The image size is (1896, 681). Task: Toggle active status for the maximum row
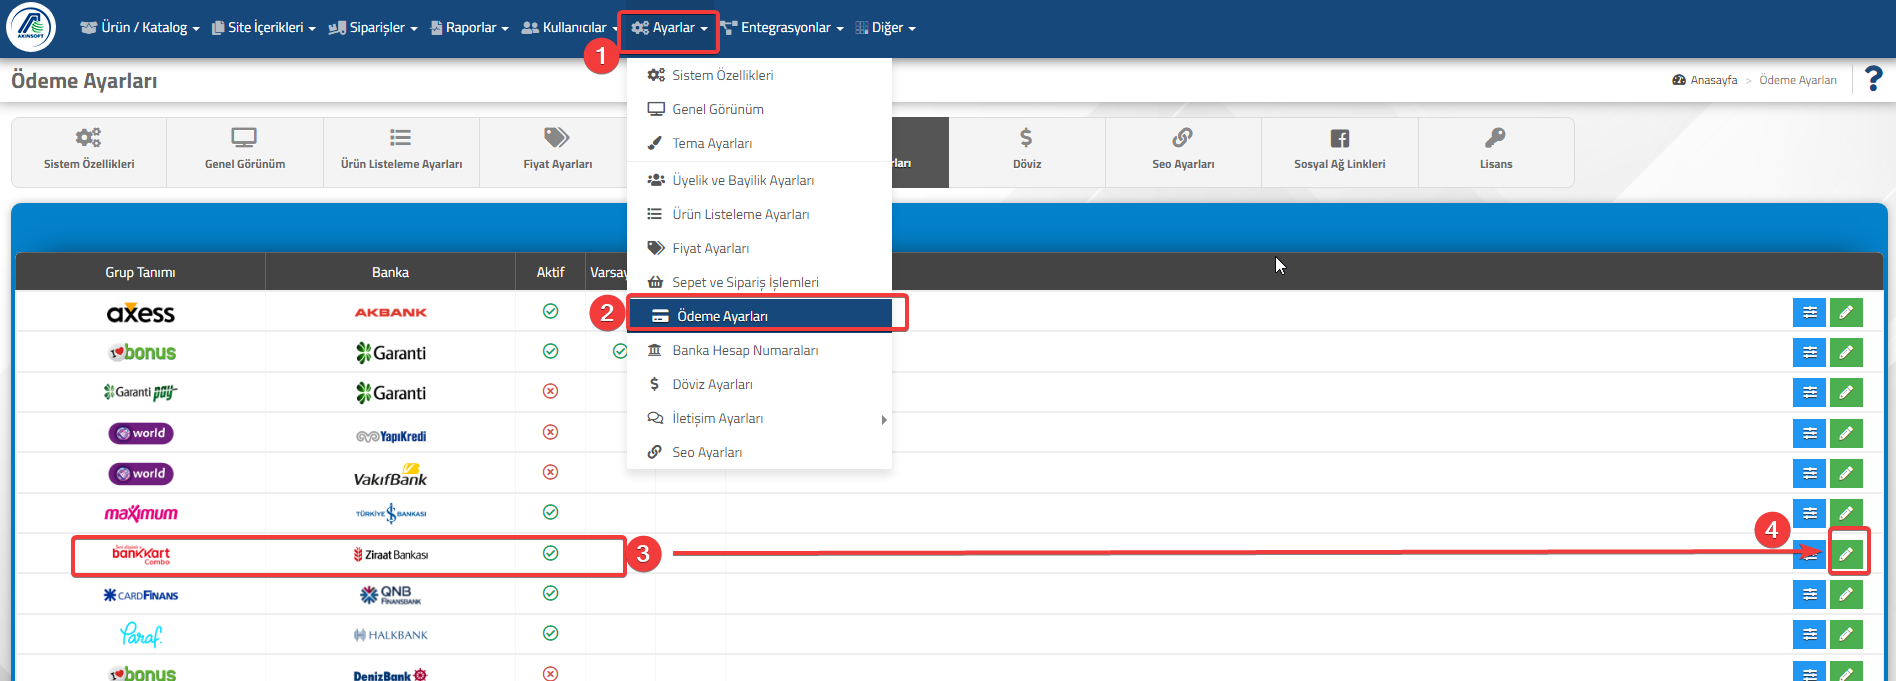[550, 512]
